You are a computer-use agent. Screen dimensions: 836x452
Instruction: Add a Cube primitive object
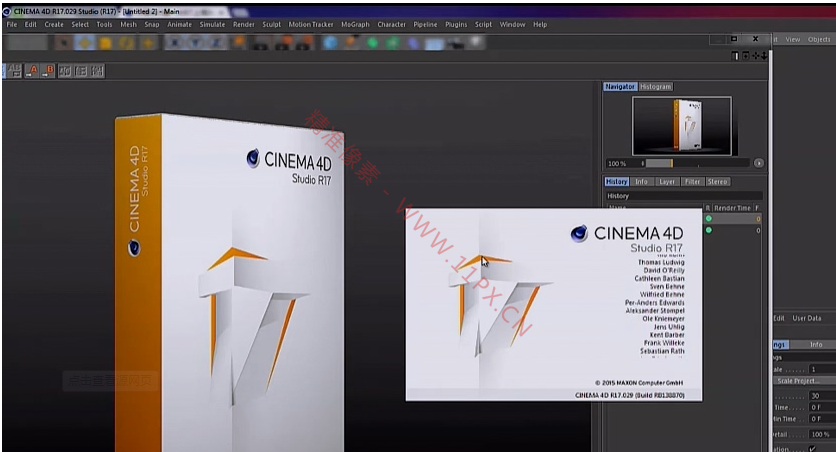pyautogui.click(x=331, y=43)
